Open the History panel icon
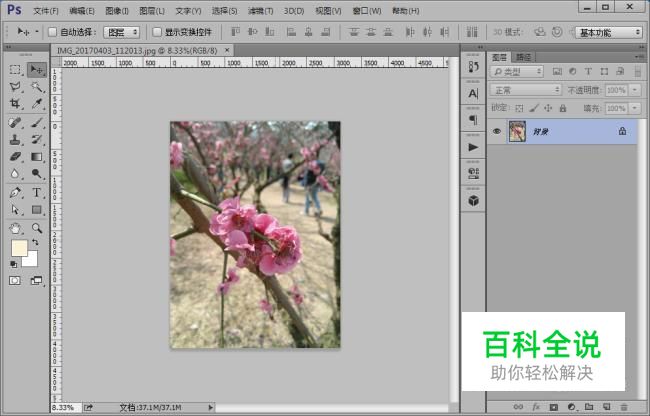Image resolution: width=650 pixels, height=416 pixels. click(x=473, y=67)
